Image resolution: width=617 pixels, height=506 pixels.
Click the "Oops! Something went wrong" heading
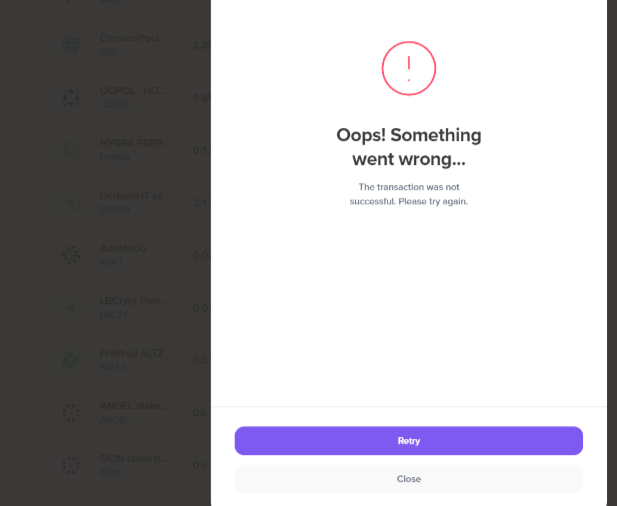coord(408,146)
